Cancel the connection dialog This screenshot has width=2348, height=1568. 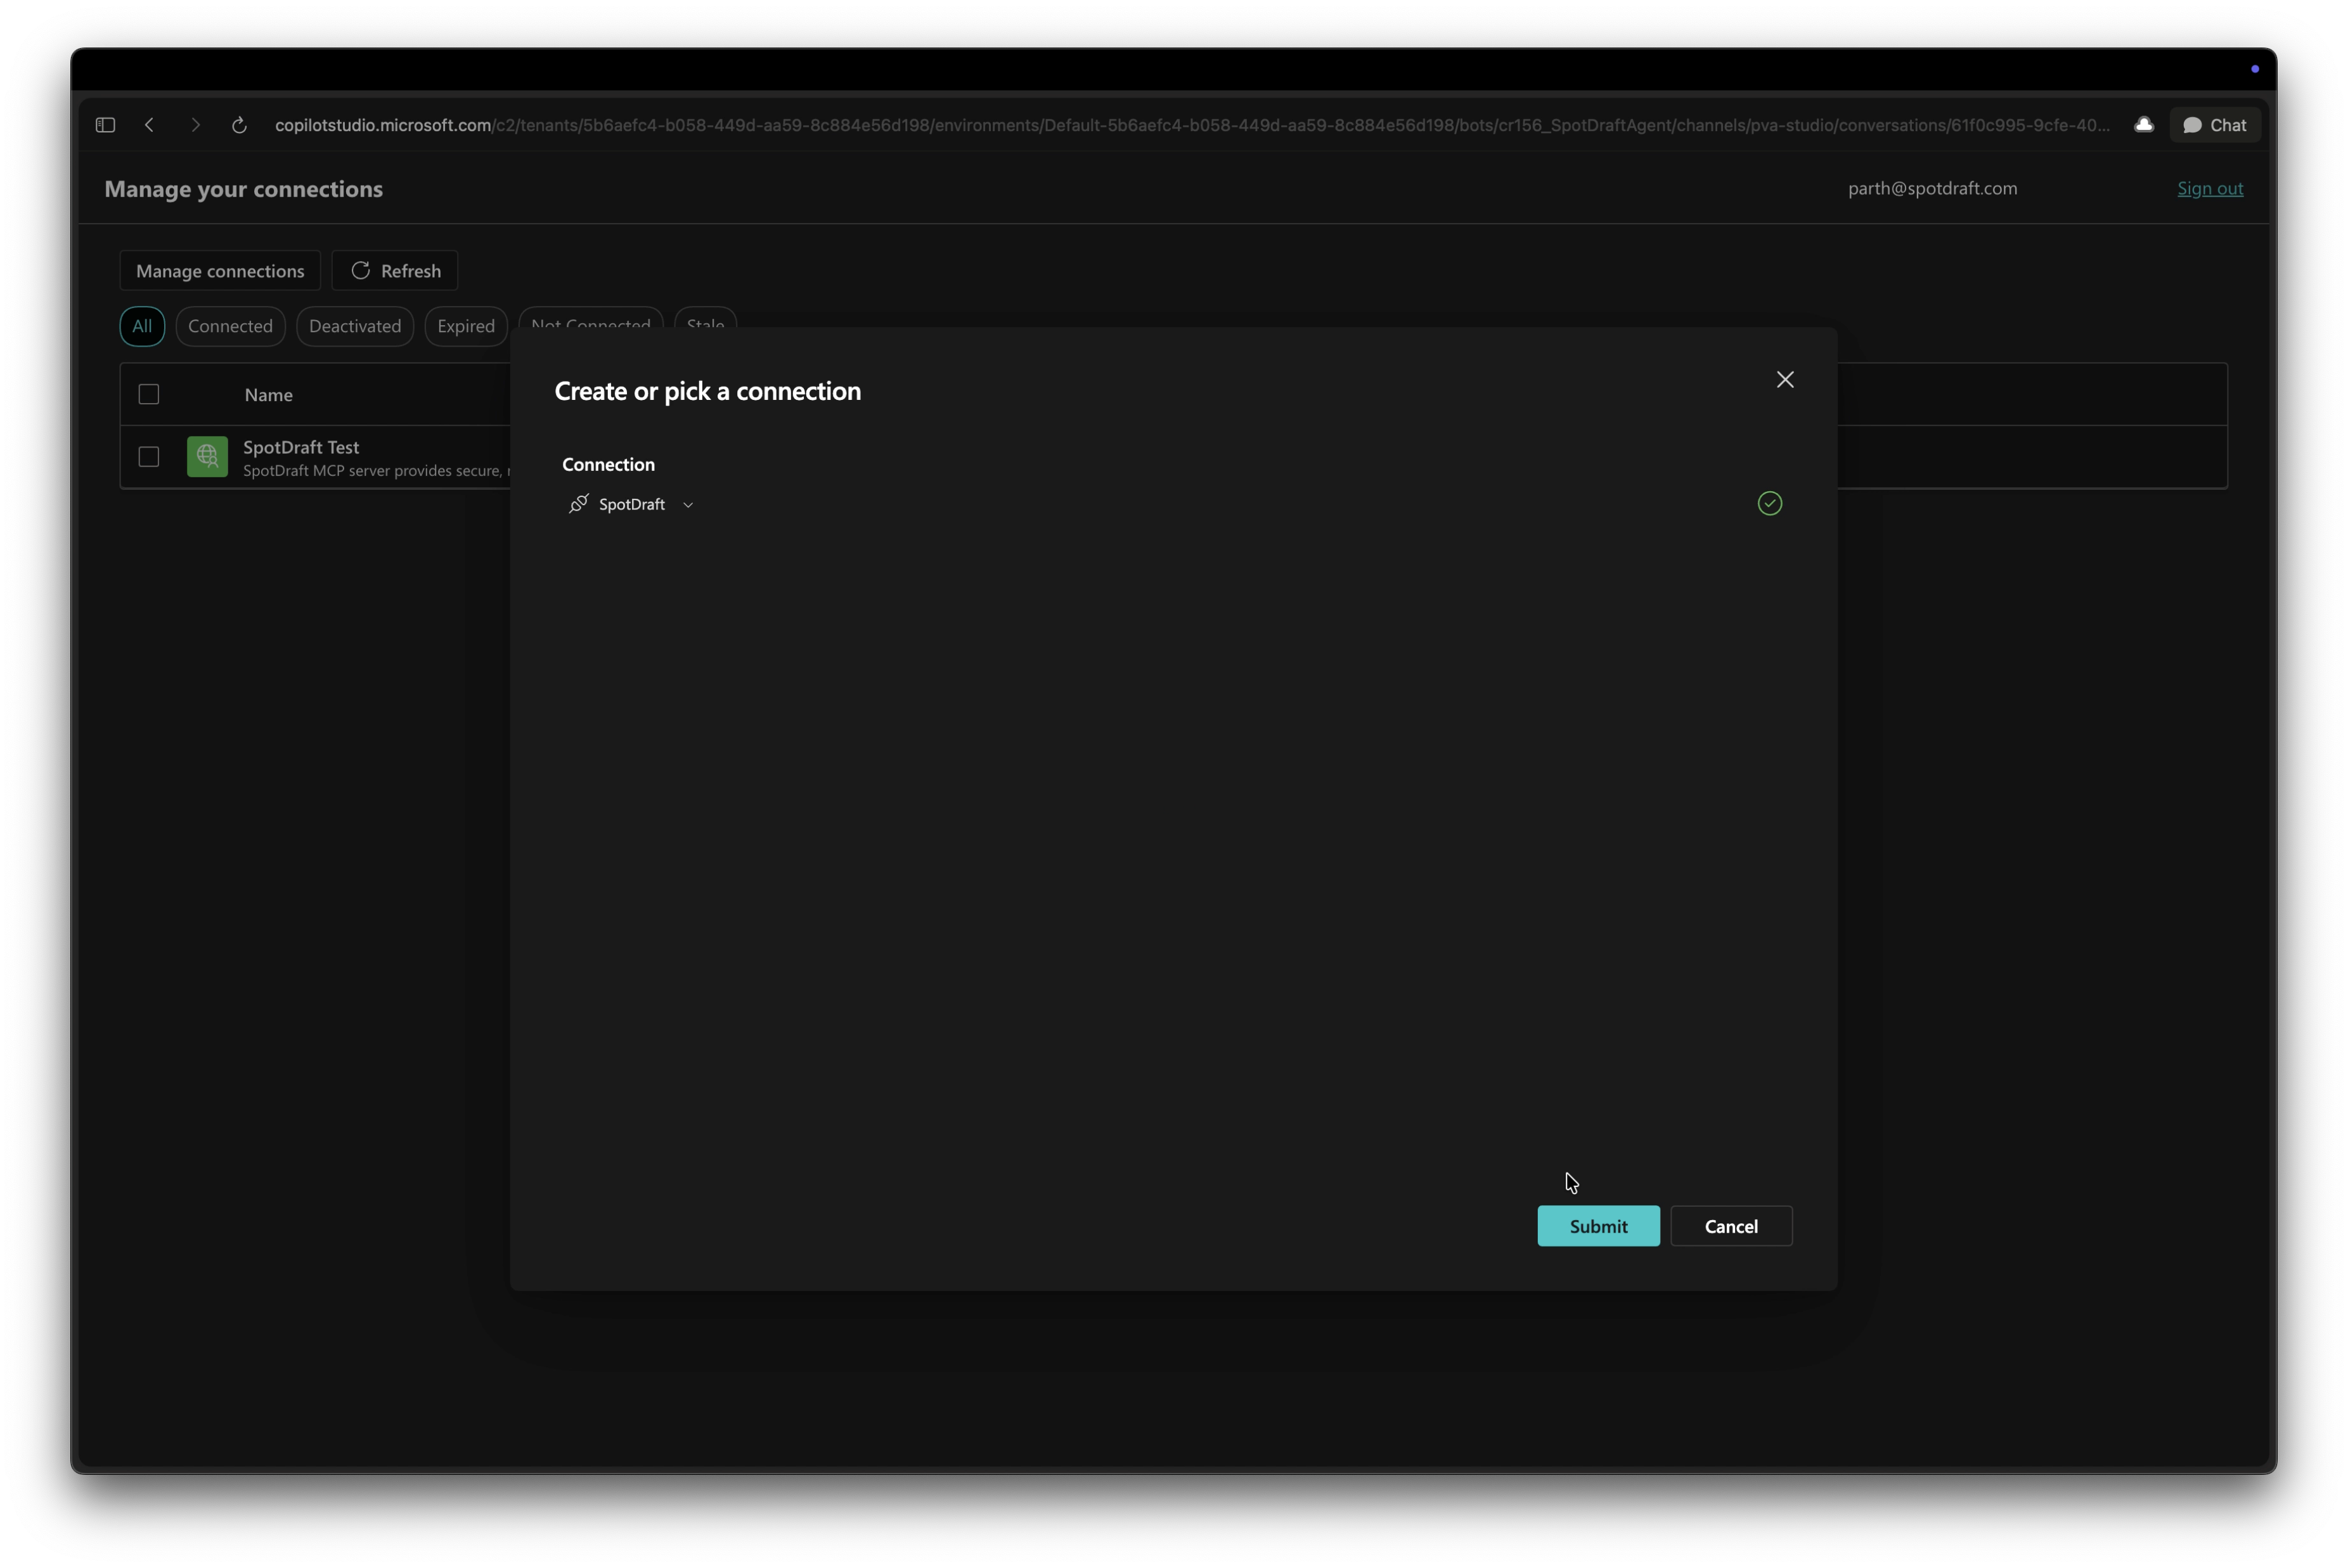click(1731, 1226)
